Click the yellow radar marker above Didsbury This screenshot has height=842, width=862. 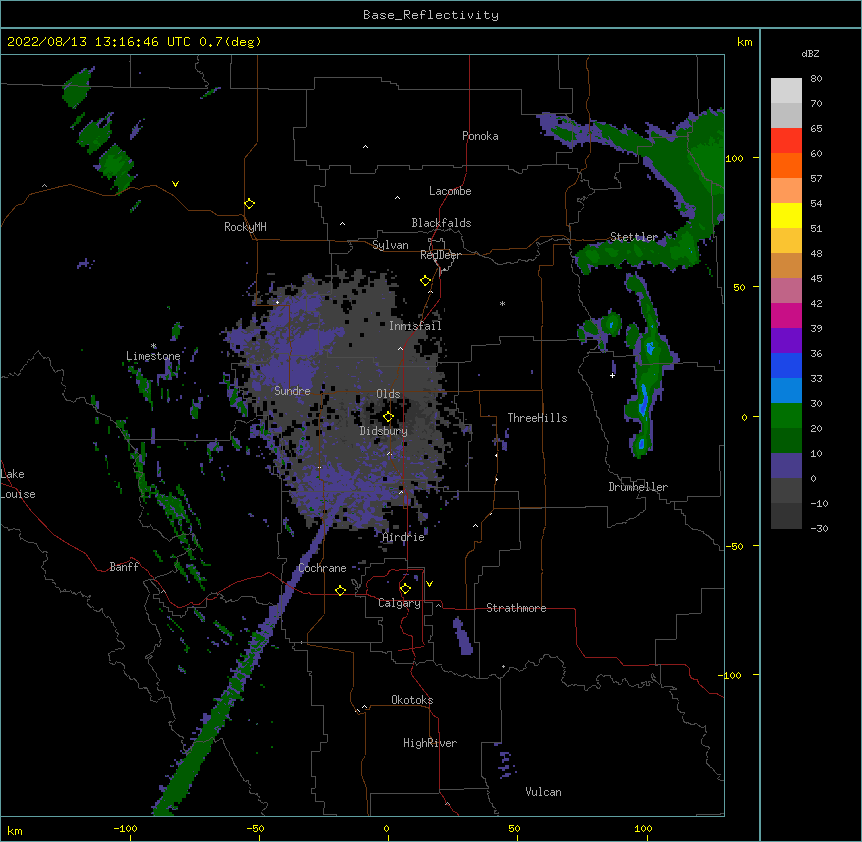click(388, 417)
